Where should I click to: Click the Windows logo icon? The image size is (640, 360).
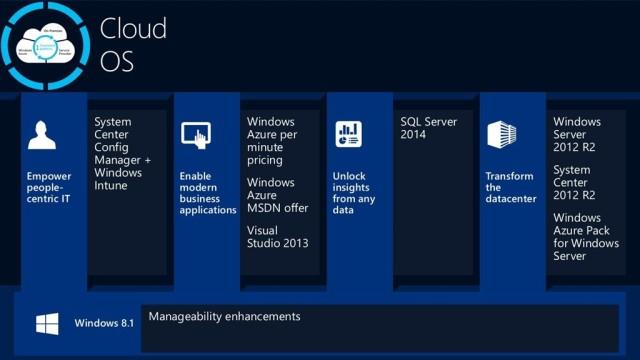pos(47,324)
